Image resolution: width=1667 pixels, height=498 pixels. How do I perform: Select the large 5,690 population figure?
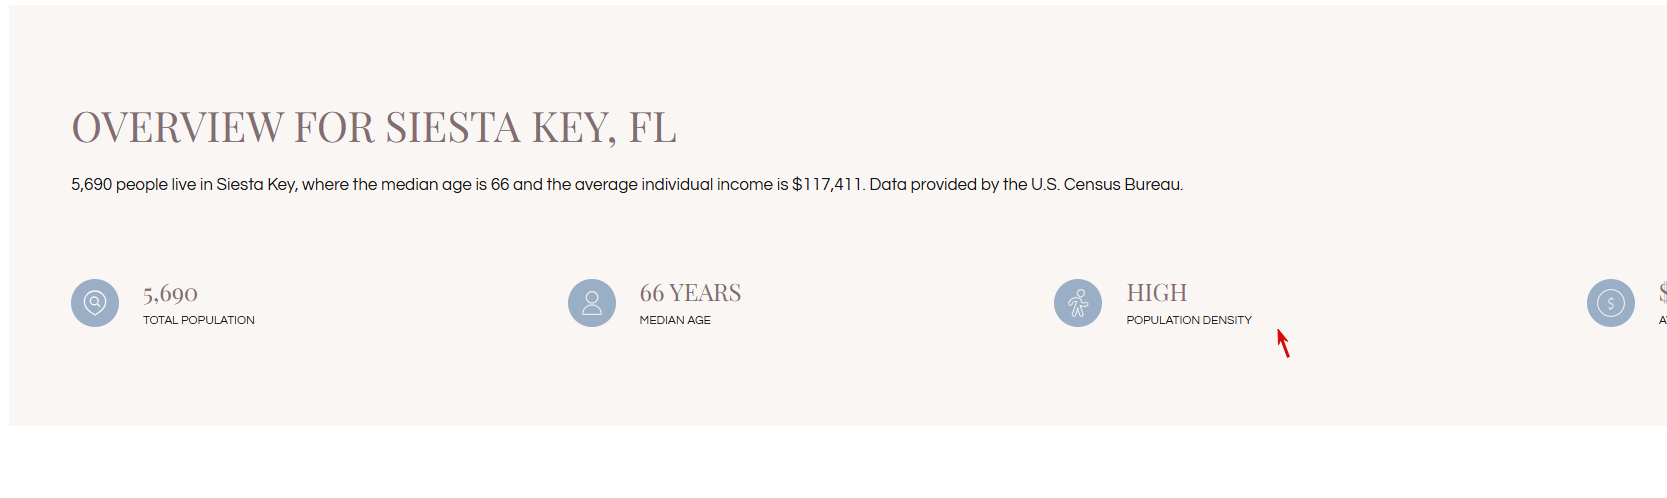click(x=170, y=294)
